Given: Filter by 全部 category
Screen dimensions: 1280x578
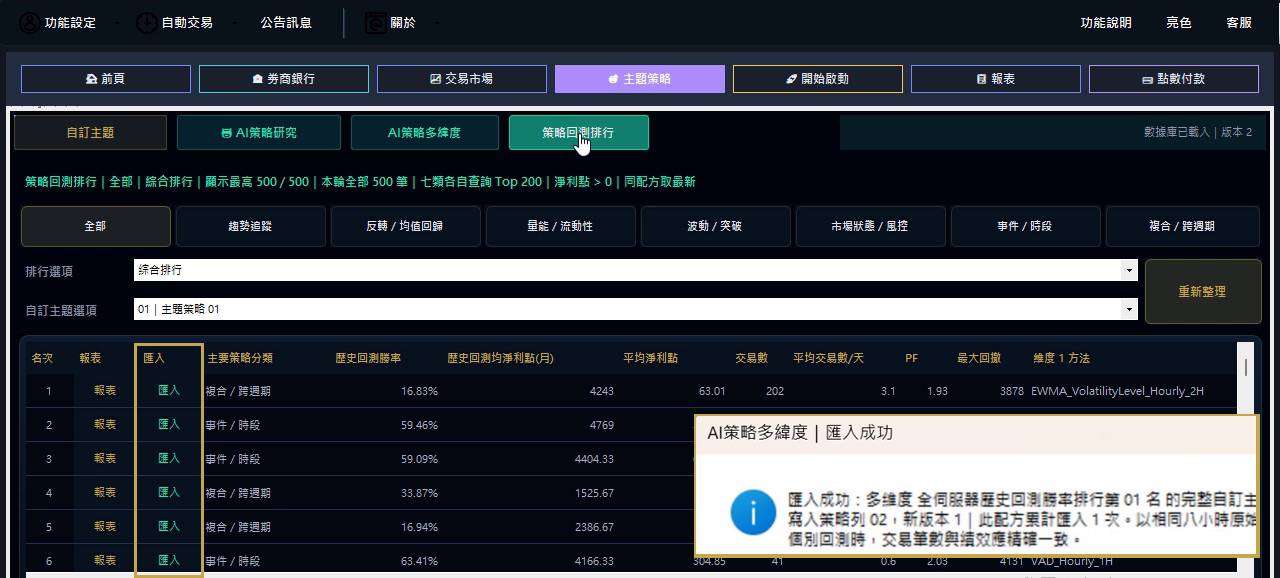Looking at the screenshot, I should pos(96,226).
